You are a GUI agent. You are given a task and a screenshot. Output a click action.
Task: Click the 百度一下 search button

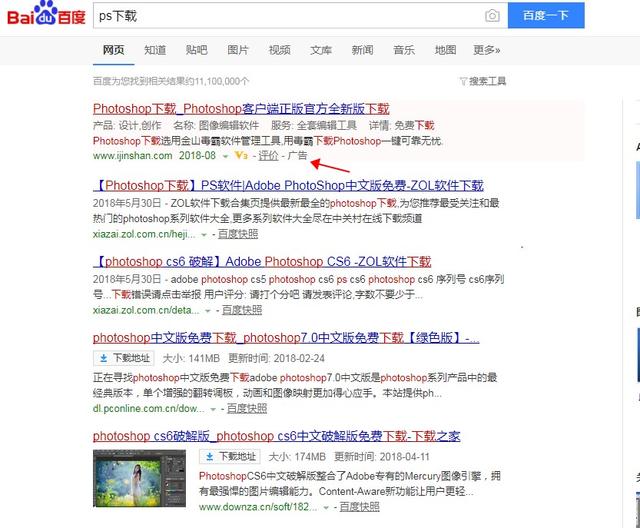click(x=546, y=16)
